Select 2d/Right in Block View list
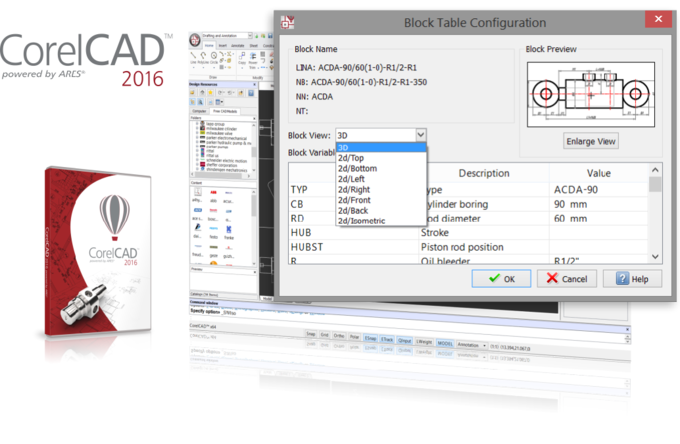The image size is (680, 444). click(381, 189)
